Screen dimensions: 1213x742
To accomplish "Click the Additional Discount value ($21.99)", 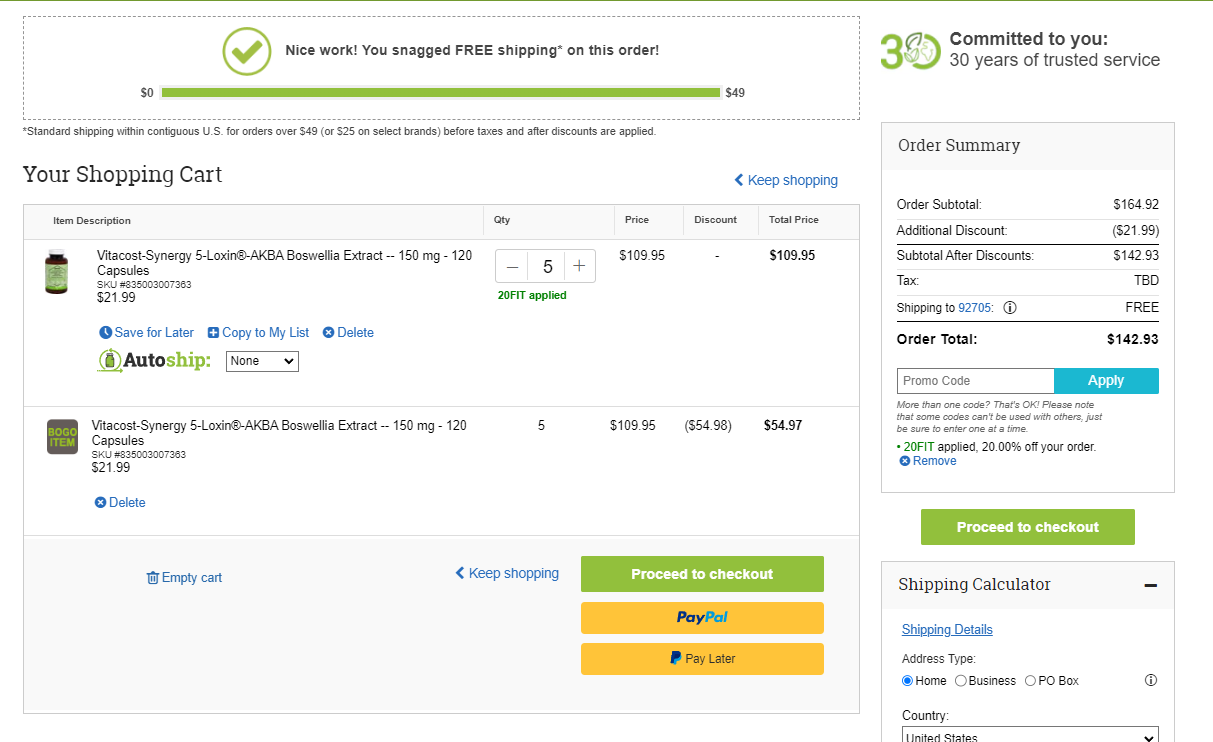I will point(1136,231).
